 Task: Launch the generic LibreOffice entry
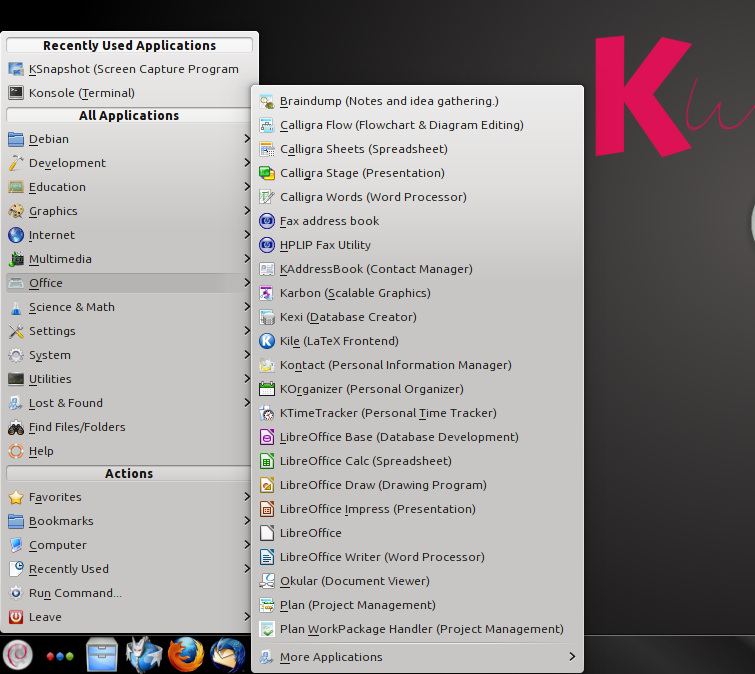[417, 533]
